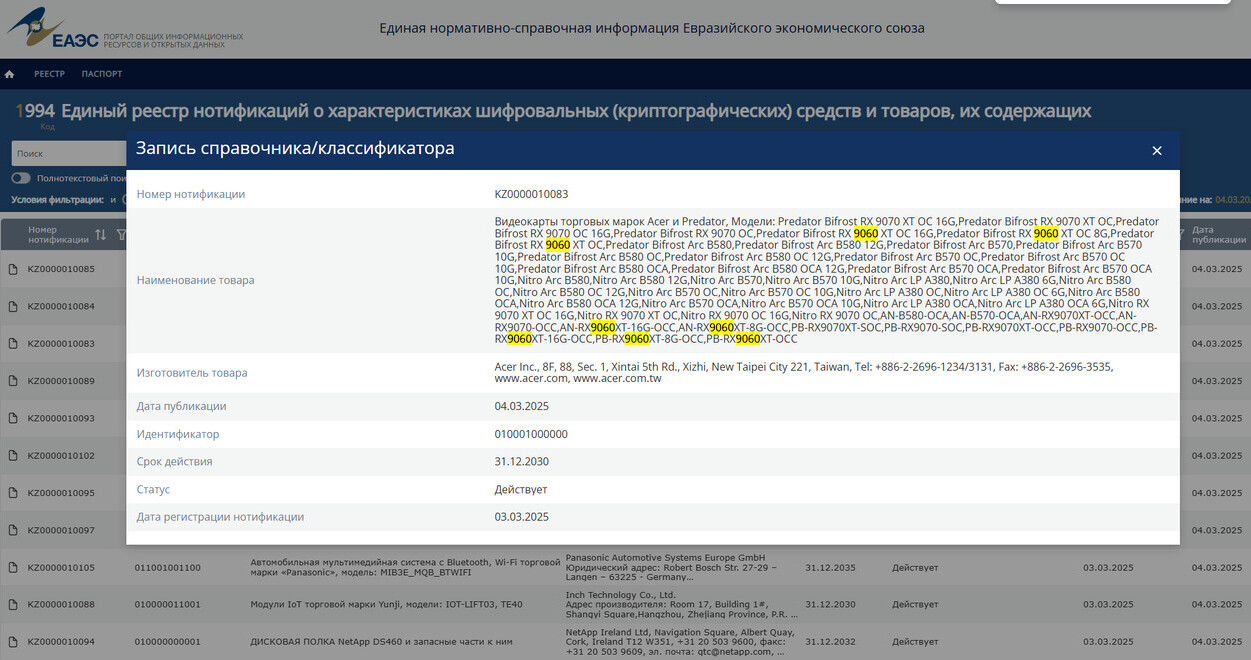Image resolution: width=1251 pixels, height=660 pixels.
Task: Select notification number KZ0000010084 in table
Action: click(61, 306)
